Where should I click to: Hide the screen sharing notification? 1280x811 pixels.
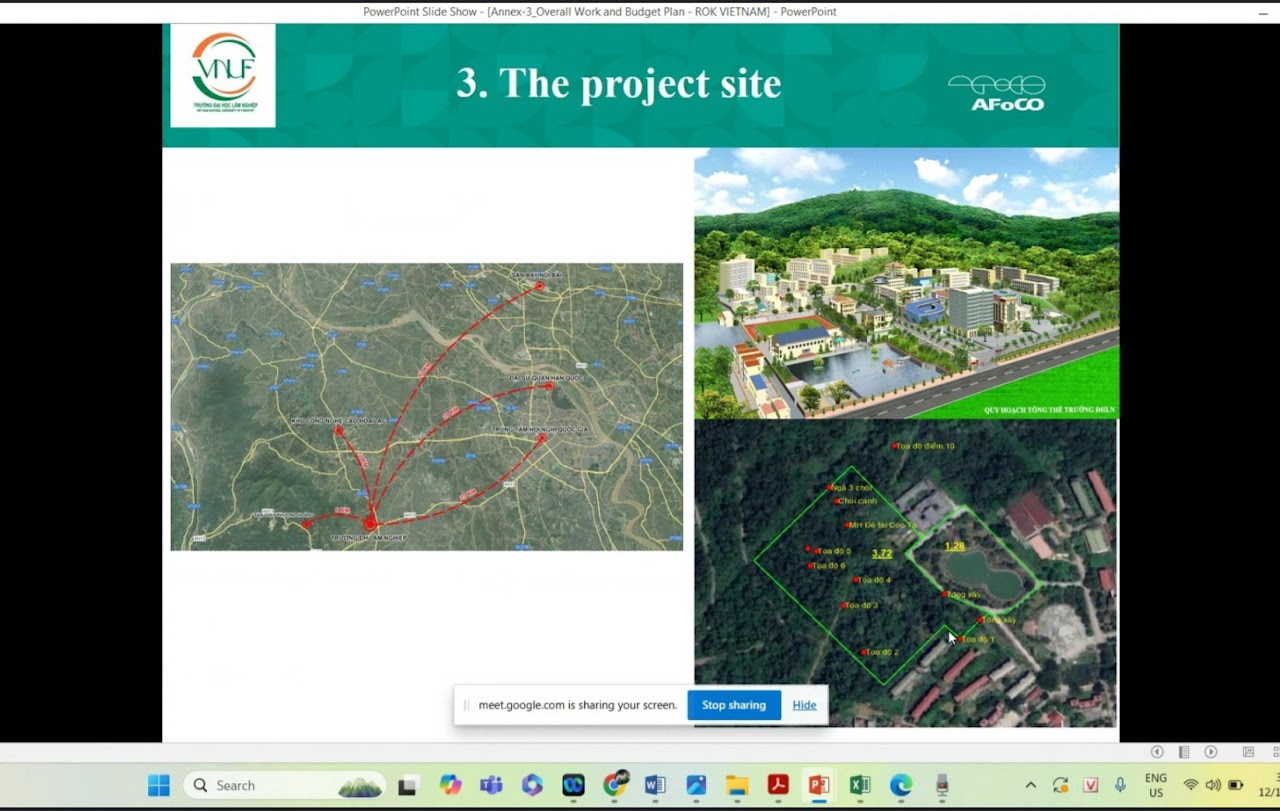[x=804, y=705]
